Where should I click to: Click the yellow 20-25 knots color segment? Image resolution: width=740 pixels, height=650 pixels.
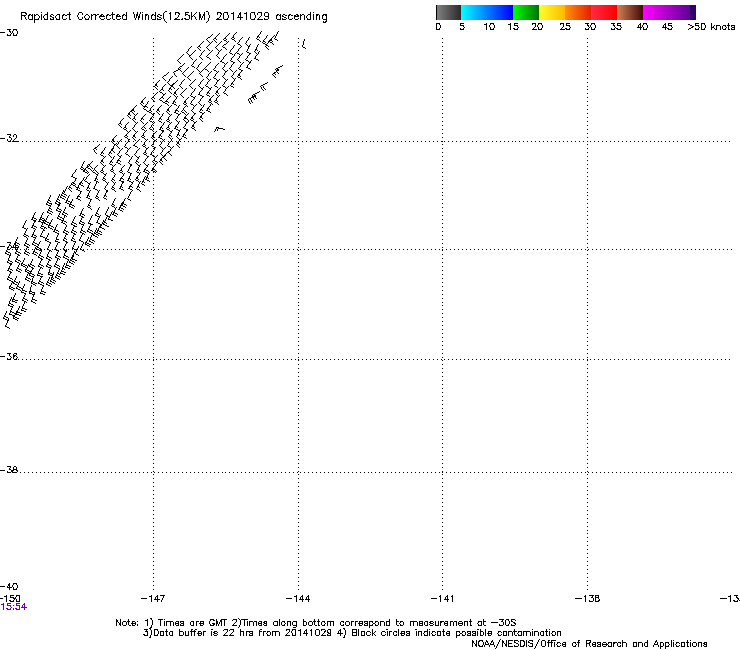point(552,12)
